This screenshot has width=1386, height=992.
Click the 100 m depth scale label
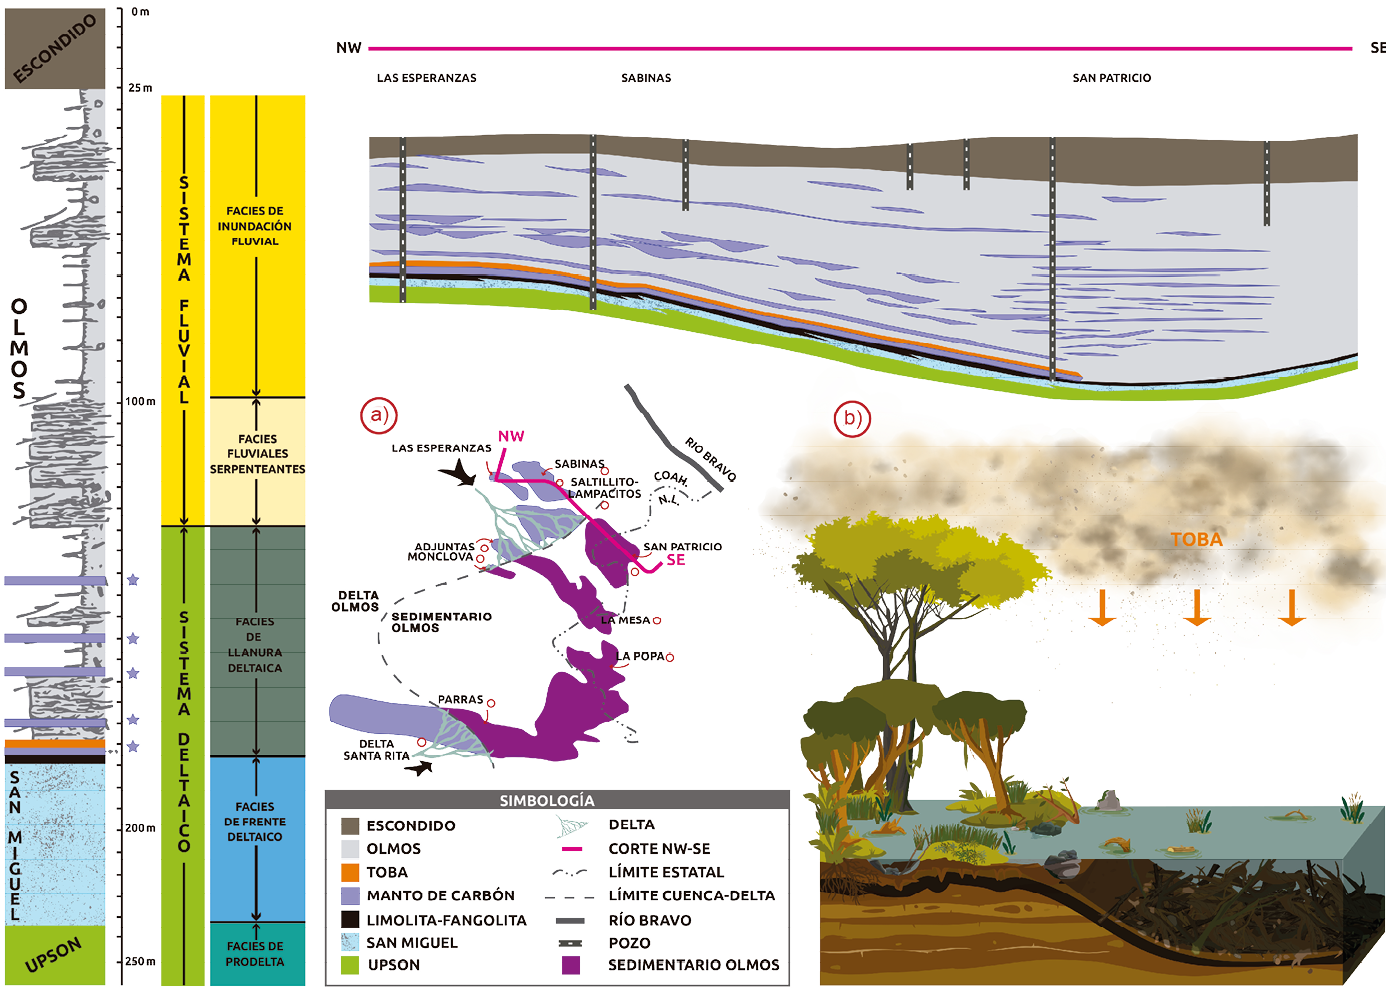pos(140,402)
